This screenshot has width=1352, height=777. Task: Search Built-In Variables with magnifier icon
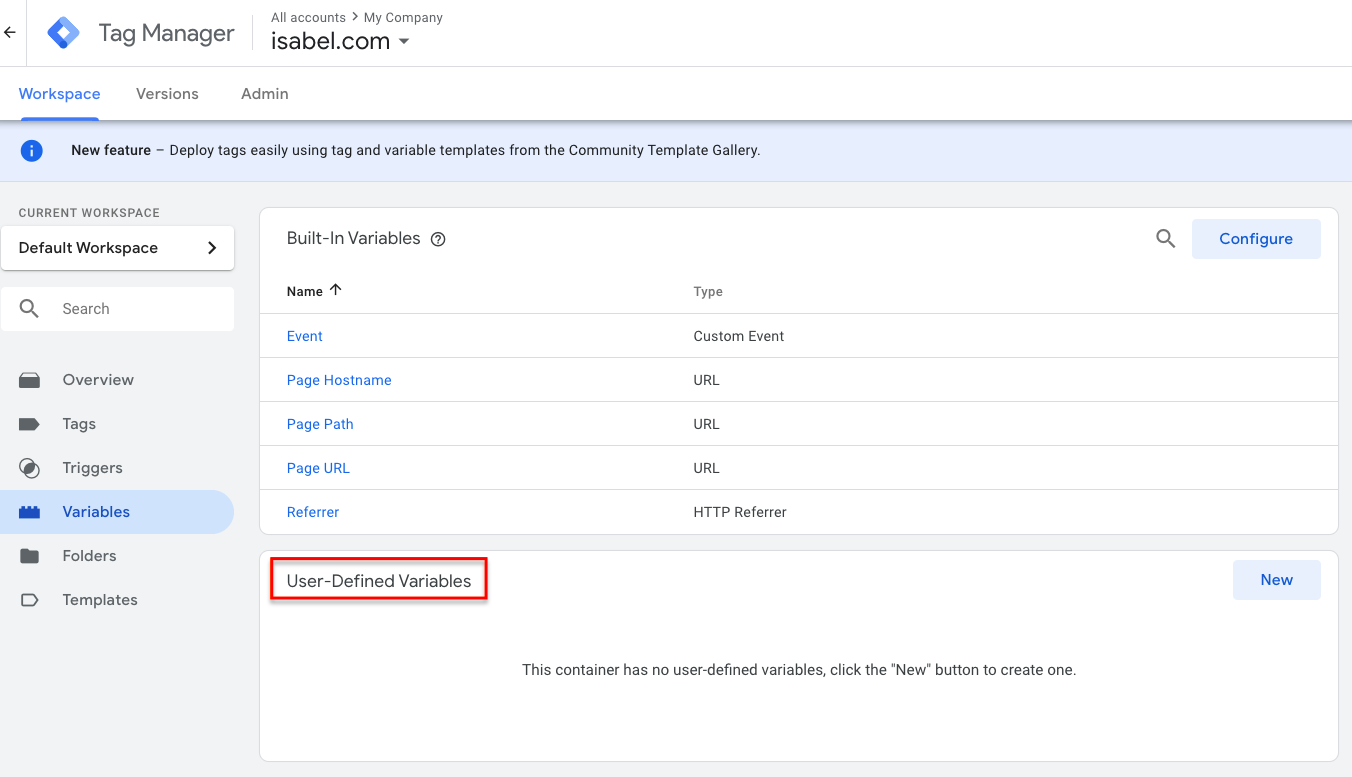coord(1165,239)
